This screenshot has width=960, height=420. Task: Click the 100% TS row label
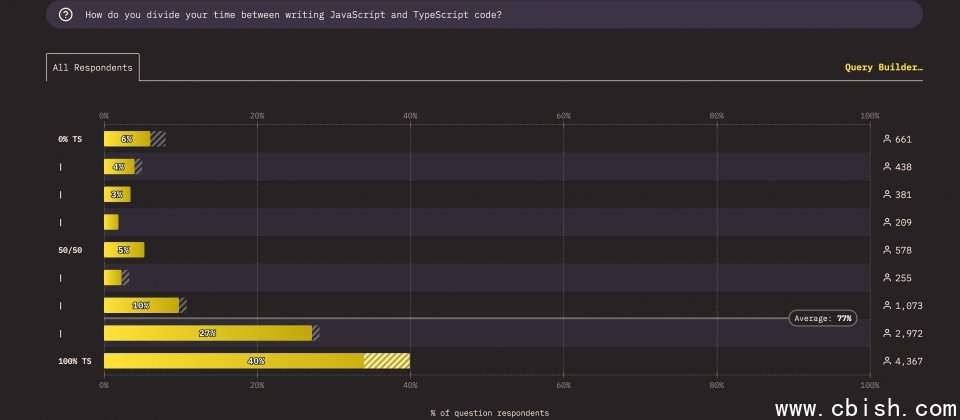(x=74, y=361)
